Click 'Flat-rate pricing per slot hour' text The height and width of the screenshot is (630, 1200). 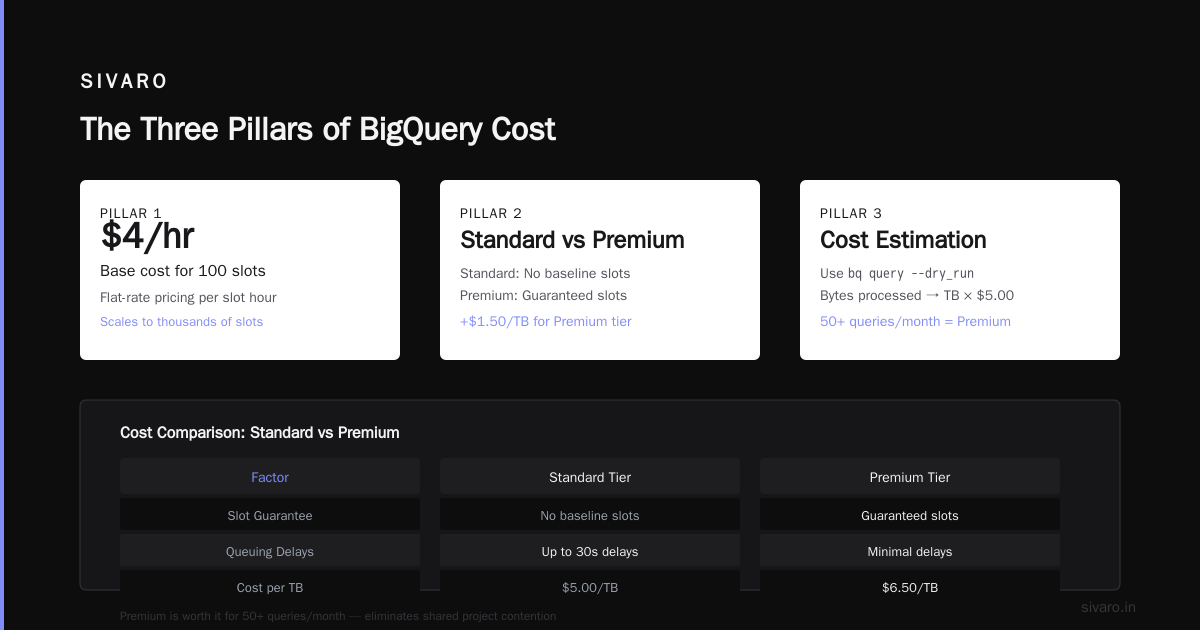[188, 297]
